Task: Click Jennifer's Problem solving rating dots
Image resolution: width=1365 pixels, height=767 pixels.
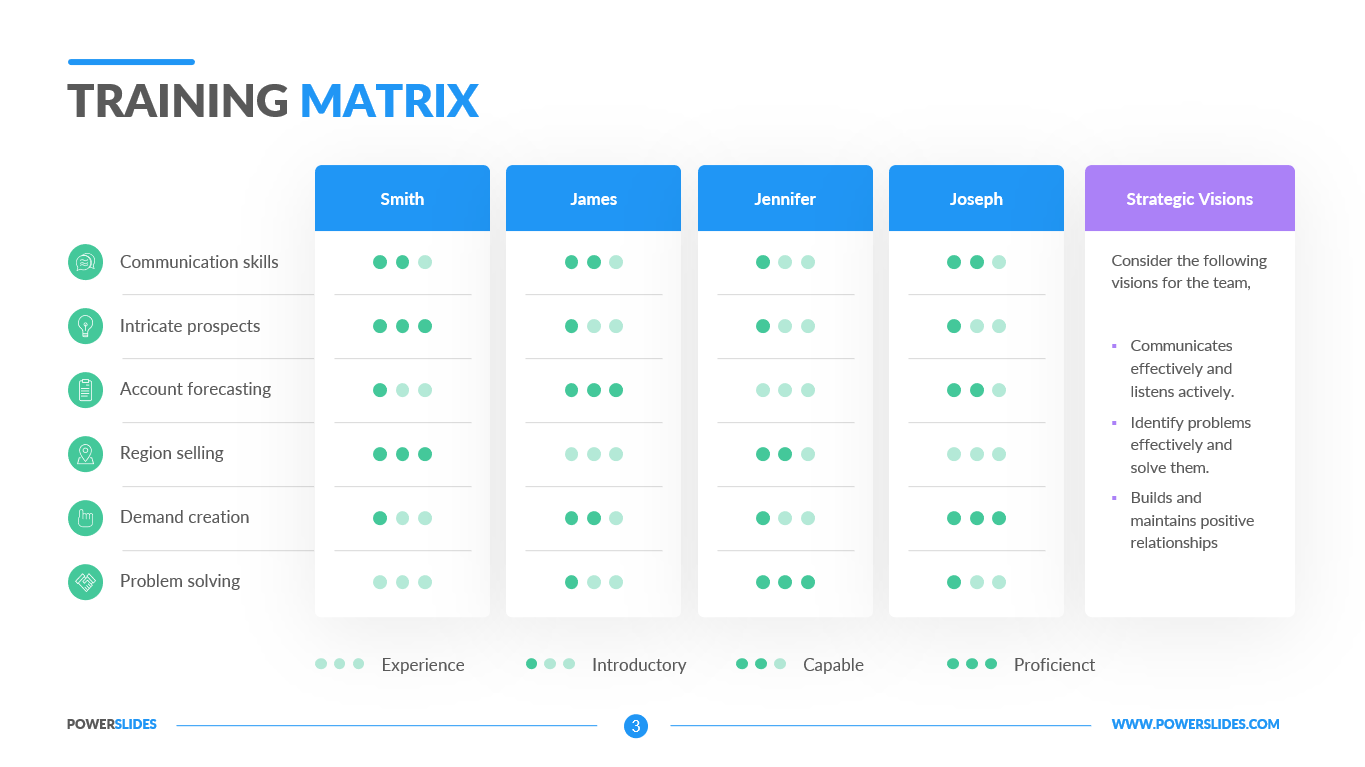Action: 785,582
